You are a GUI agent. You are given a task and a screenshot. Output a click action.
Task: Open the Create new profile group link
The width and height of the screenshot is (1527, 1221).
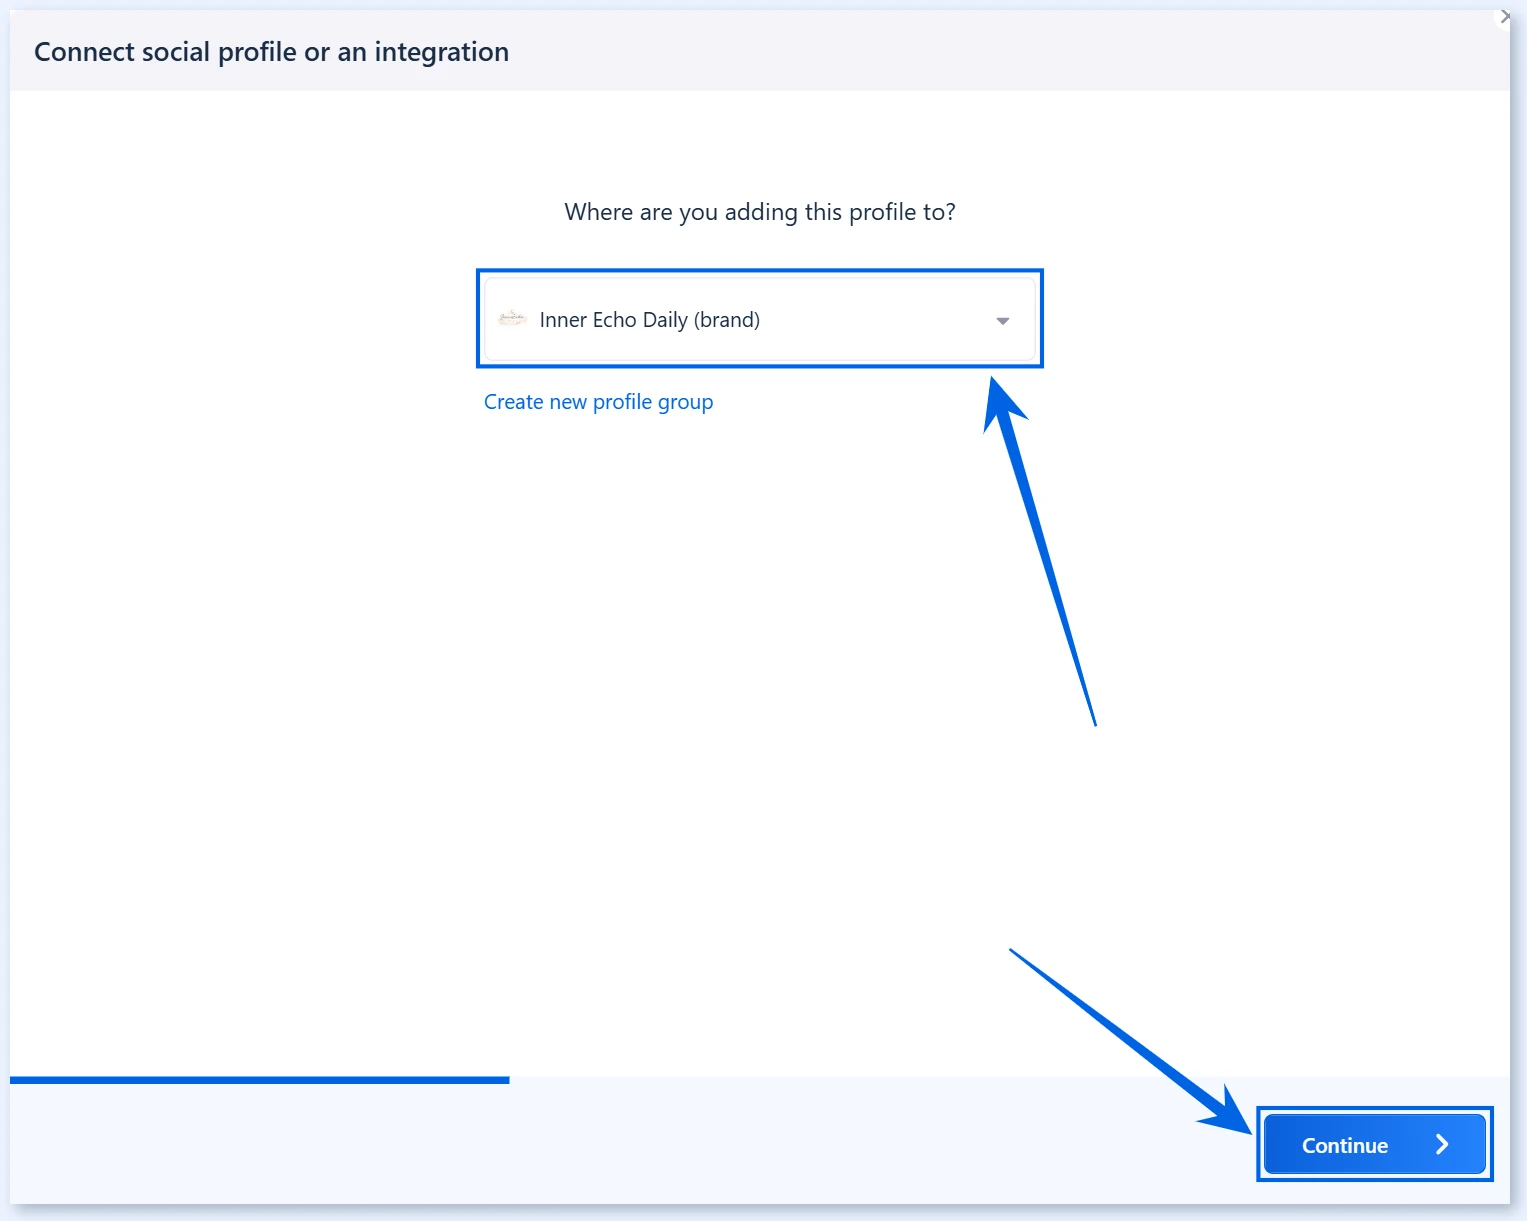pos(598,402)
